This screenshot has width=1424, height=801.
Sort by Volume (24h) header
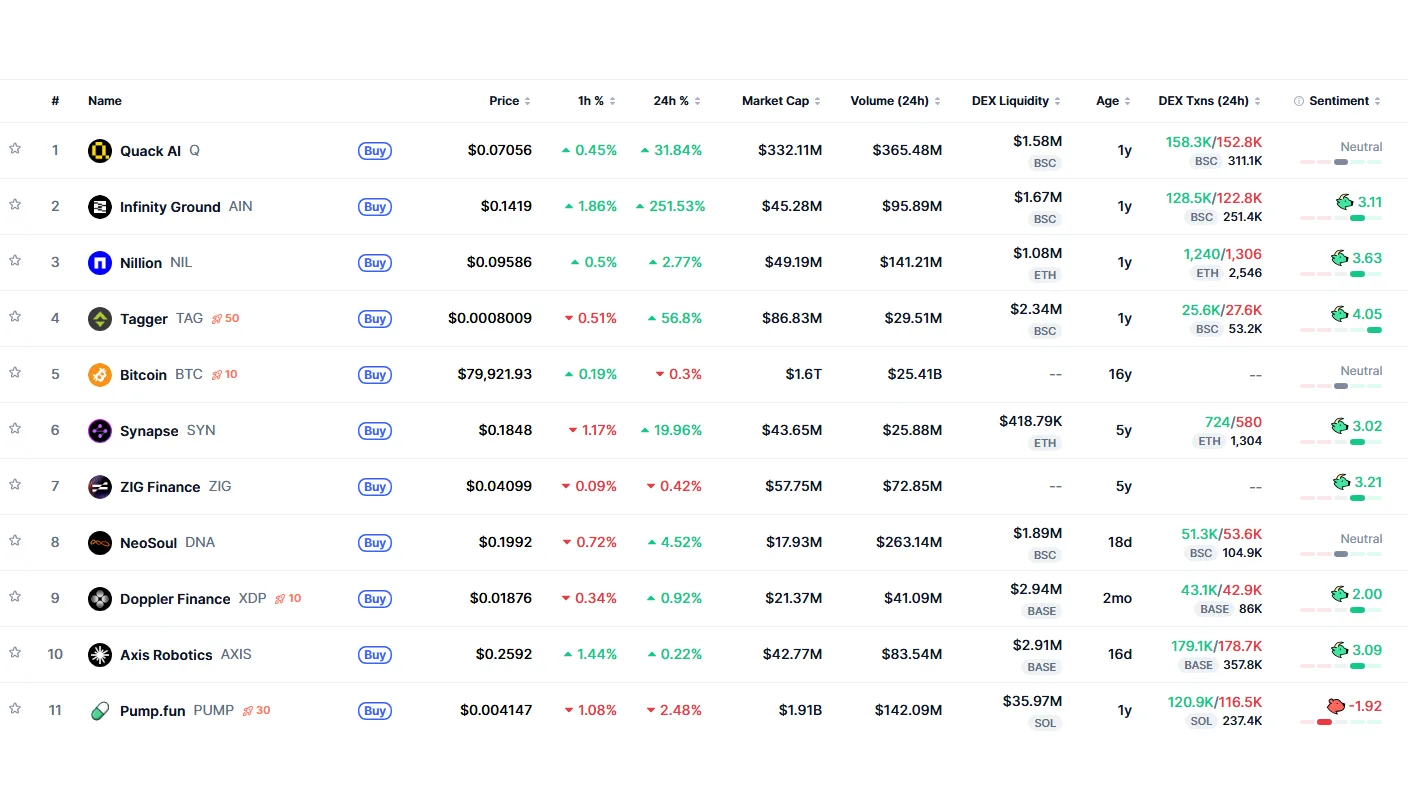click(x=896, y=101)
